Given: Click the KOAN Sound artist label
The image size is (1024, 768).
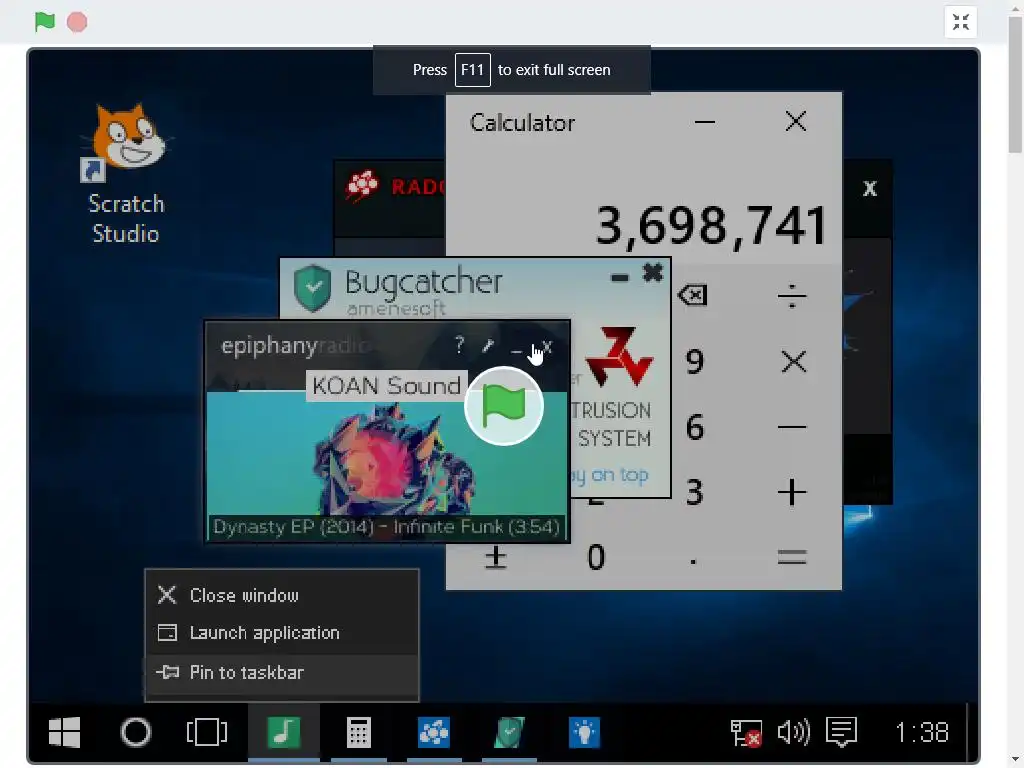Looking at the screenshot, I should click(386, 386).
